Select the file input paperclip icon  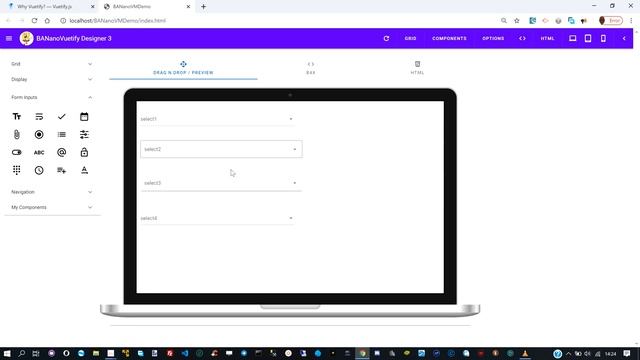(17, 134)
